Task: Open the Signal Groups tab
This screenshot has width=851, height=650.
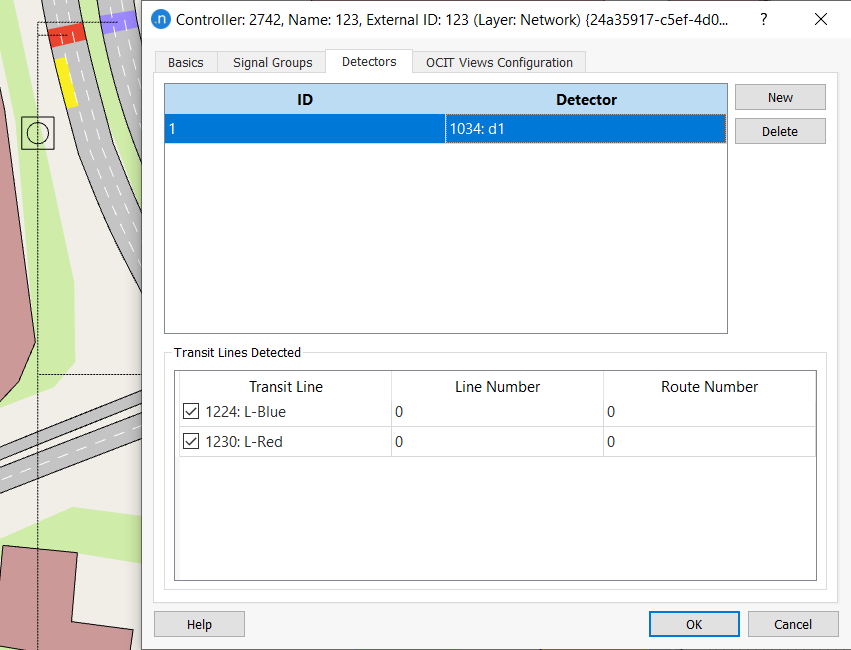Action: point(271,61)
